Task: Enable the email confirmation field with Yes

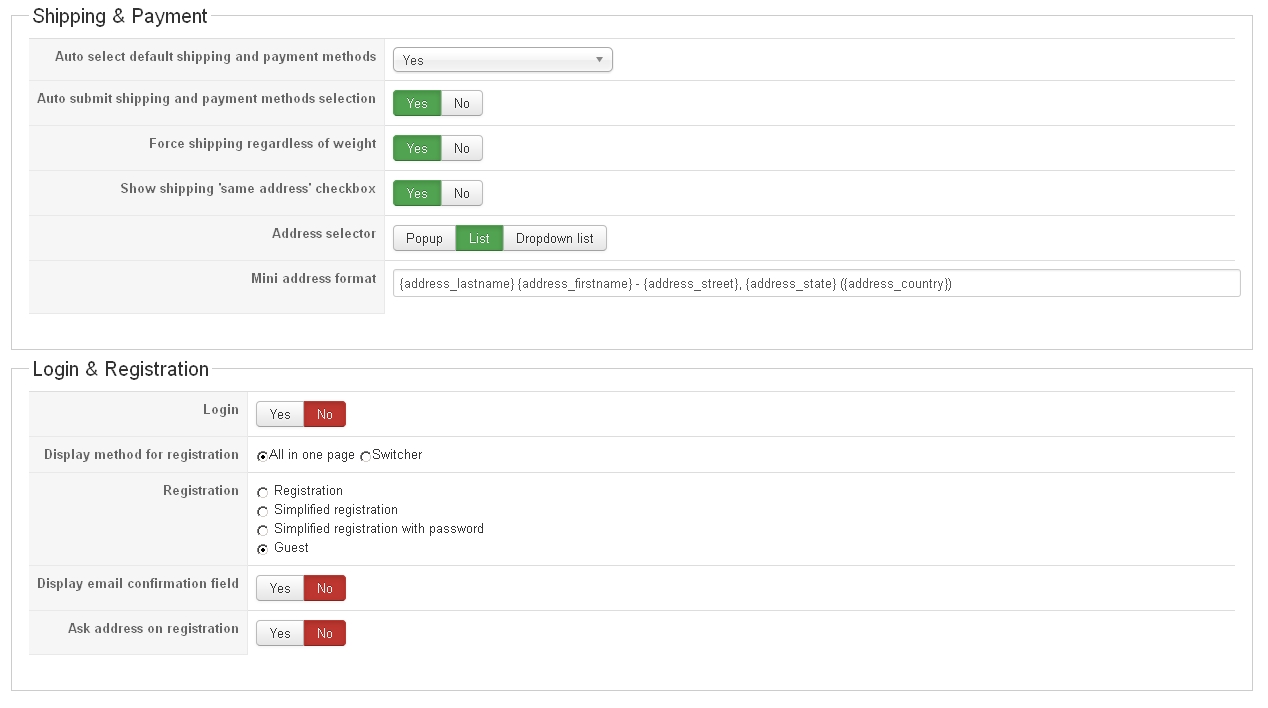Action: pyautogui.click(x=280, y=589)
